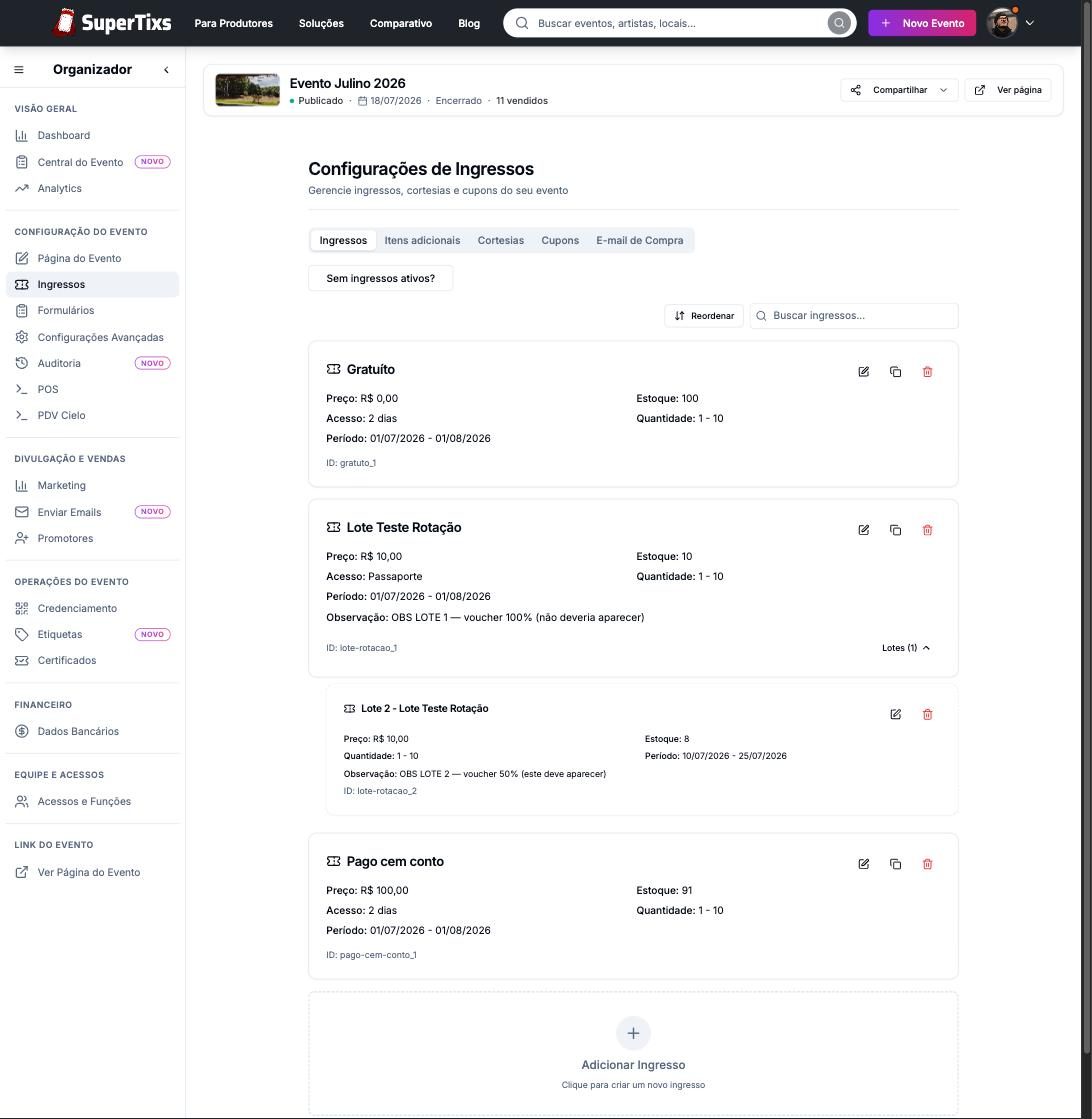Open Marketing section

92,485
